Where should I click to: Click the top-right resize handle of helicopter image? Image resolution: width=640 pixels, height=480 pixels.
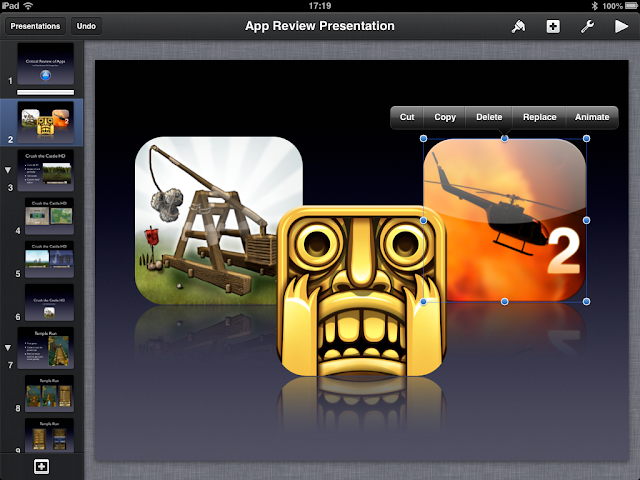pyautogui.click(x=587, y=139)
